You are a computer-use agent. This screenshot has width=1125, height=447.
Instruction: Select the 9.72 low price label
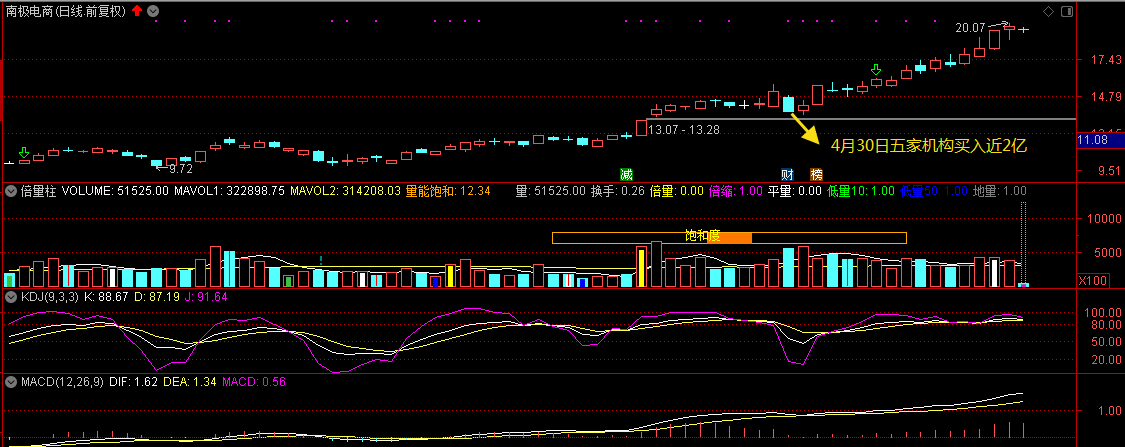click(180, 169)
